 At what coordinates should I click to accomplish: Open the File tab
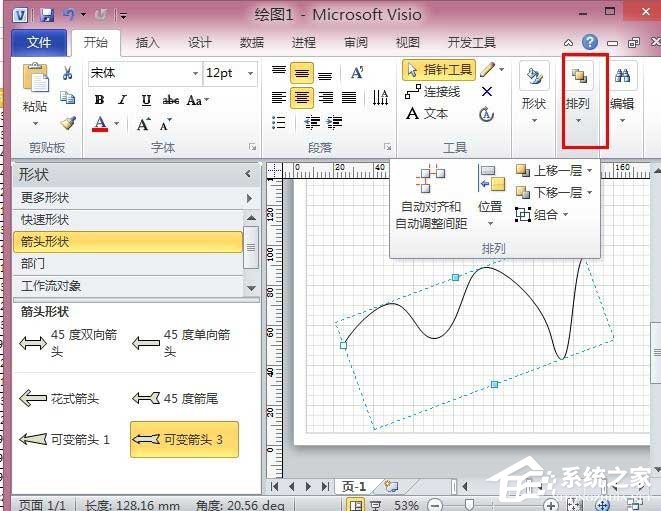[x=38, y=42]
